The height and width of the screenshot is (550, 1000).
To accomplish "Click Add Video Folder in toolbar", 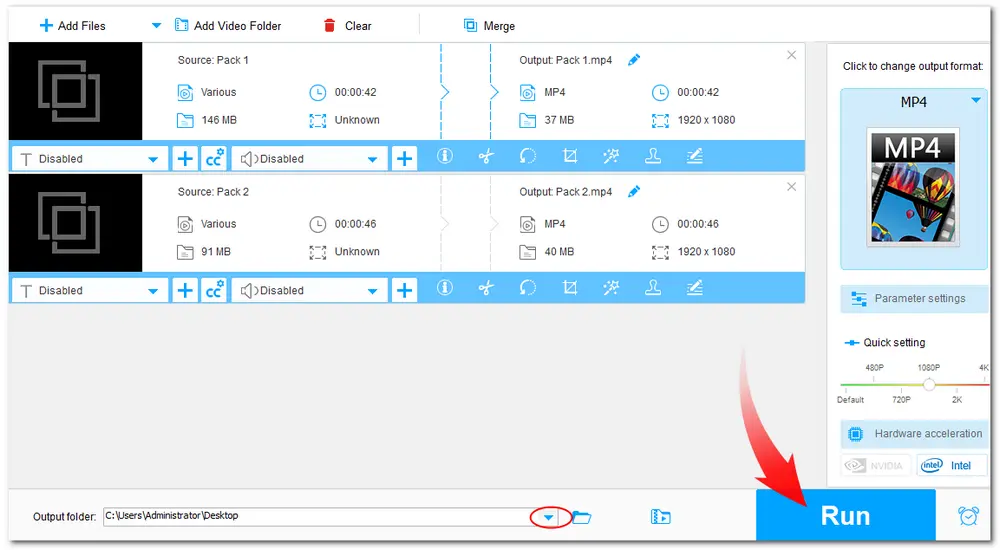I will pos(227,25).
